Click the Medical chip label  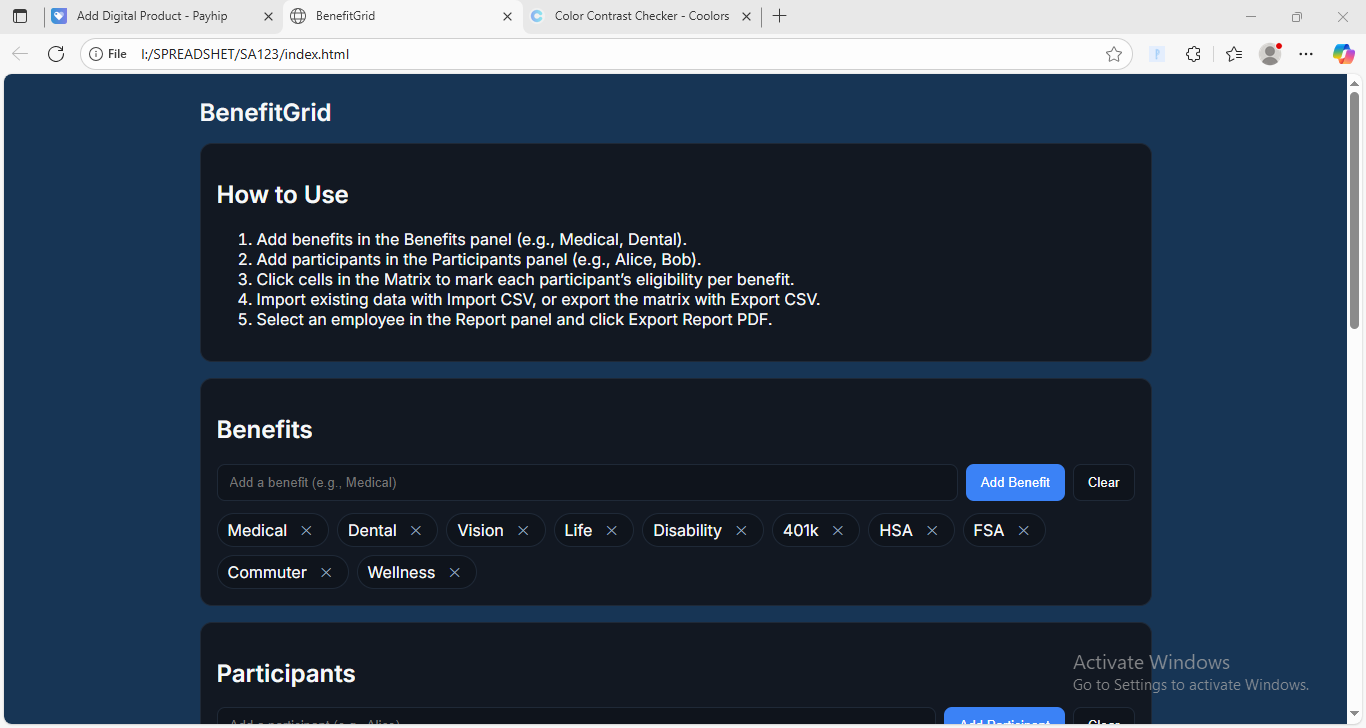tap(257, 531)
